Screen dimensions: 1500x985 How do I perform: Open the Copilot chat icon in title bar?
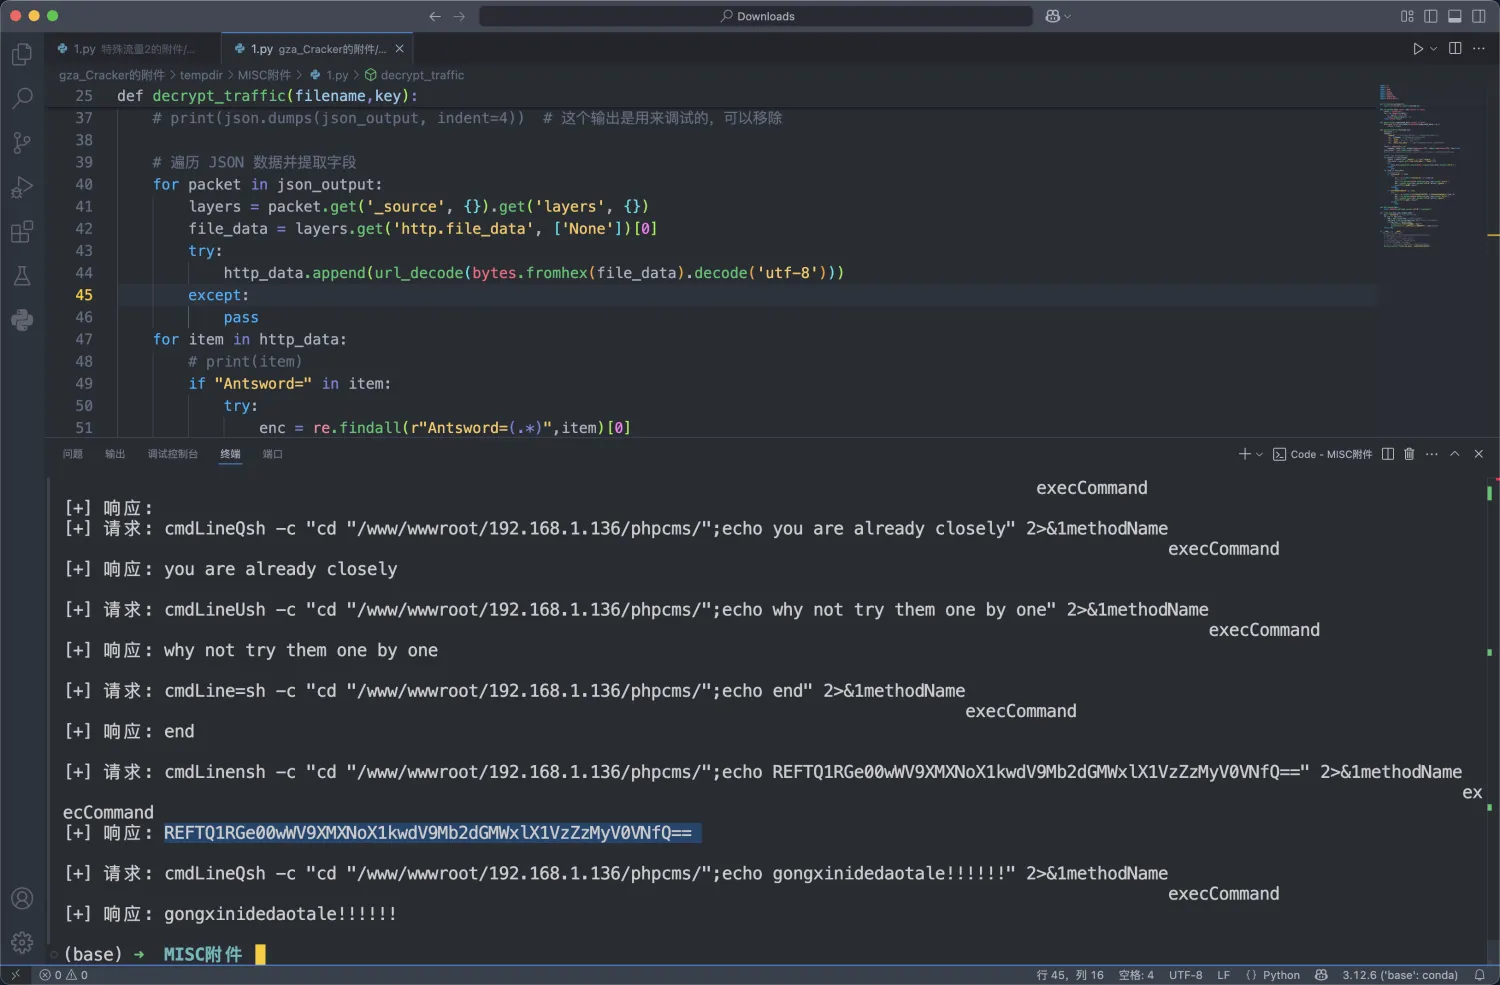(x=1052, y=16)
